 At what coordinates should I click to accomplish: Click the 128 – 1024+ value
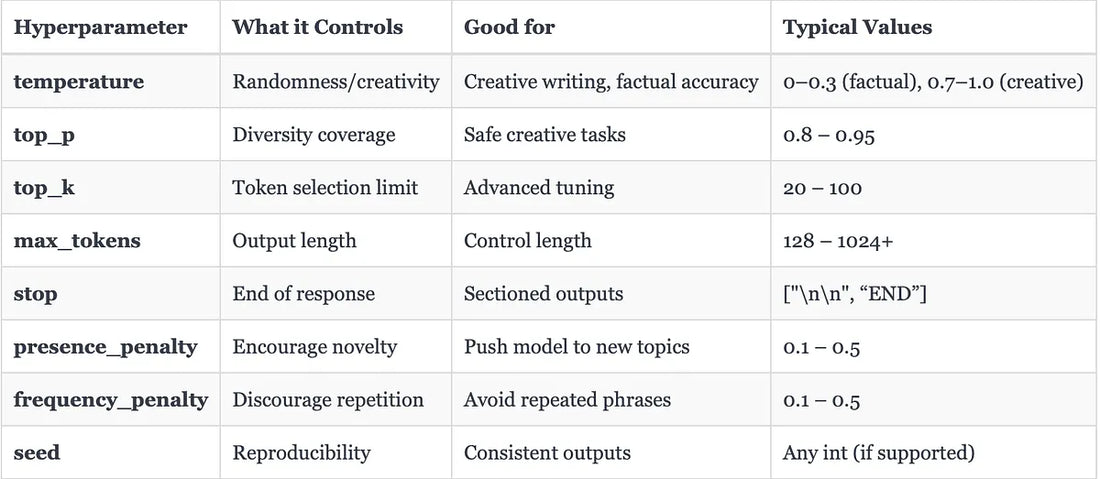(838, 241)
